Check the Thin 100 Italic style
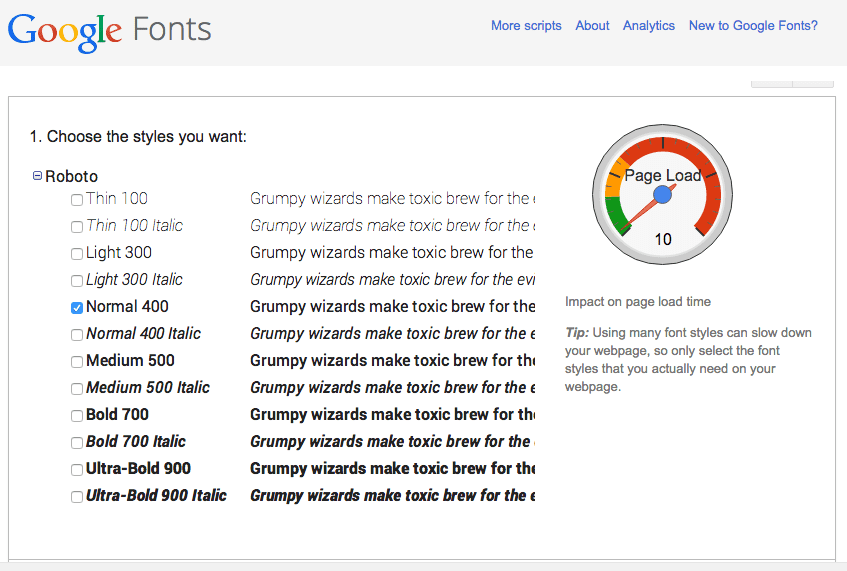 (x=77, y=227)
